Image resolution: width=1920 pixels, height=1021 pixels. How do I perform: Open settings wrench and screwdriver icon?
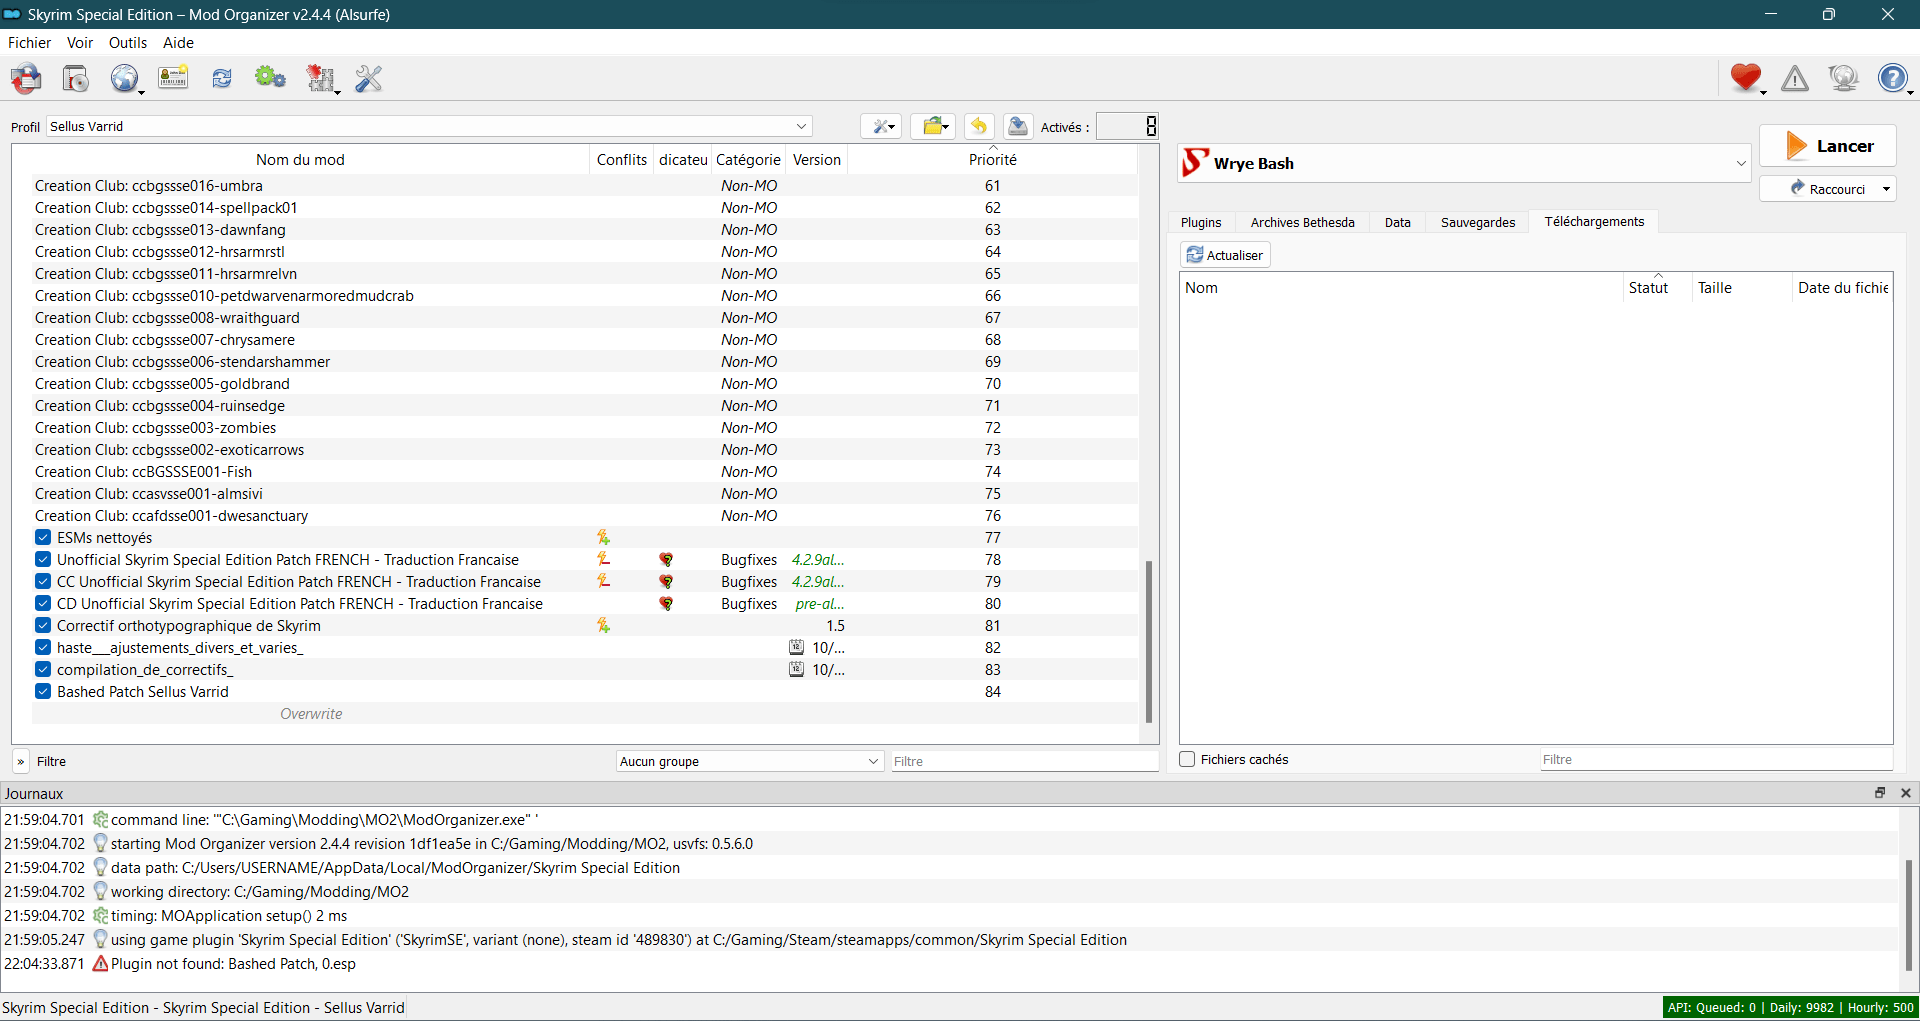[x=369, y=78]
